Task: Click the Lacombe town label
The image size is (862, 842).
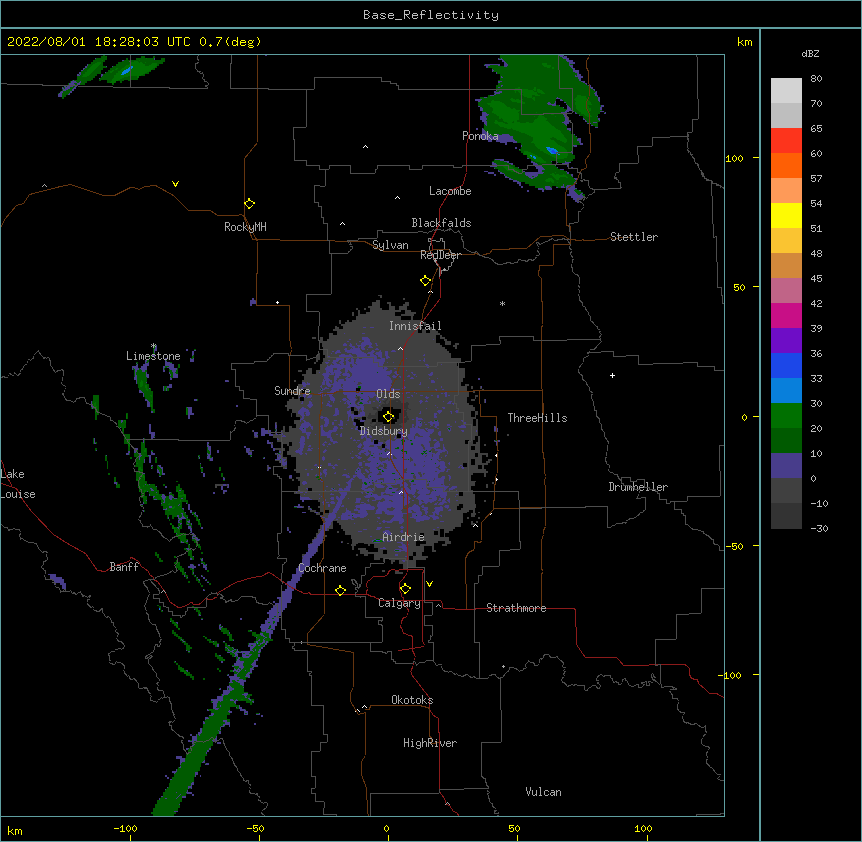Action: point(450,191)
